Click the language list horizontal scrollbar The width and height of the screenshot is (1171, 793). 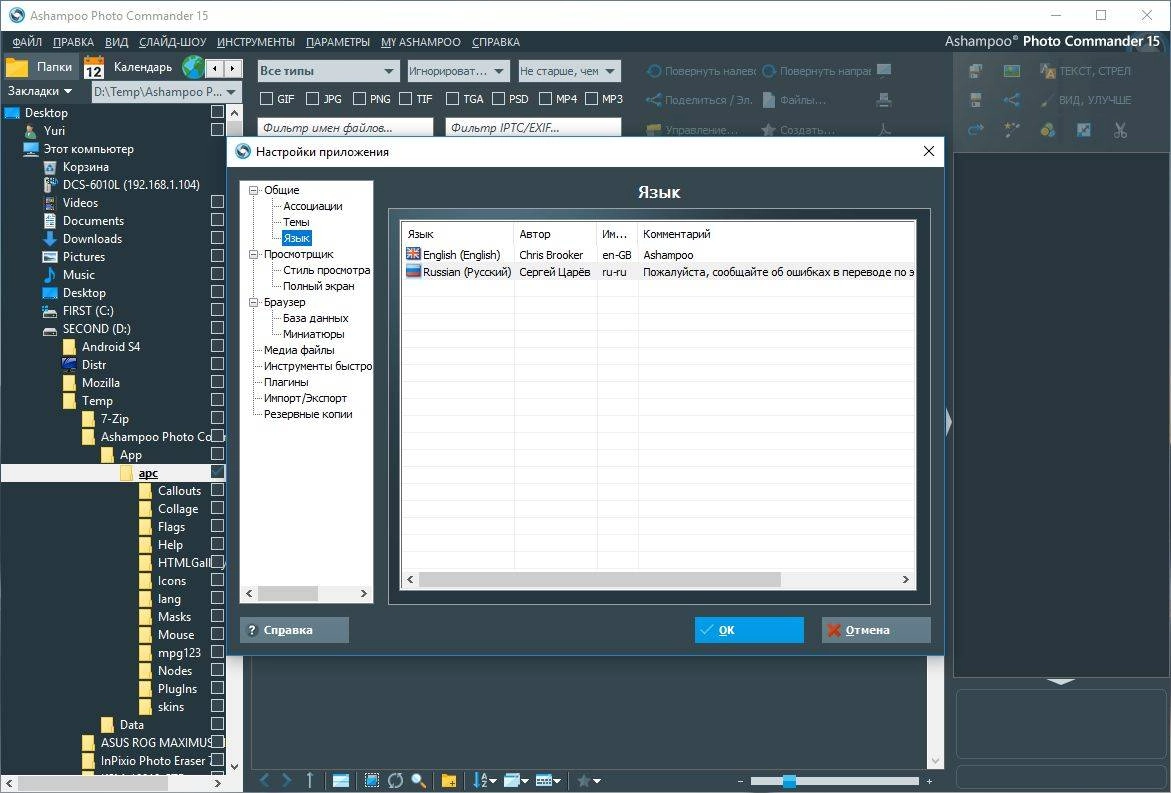click(658, 579)
